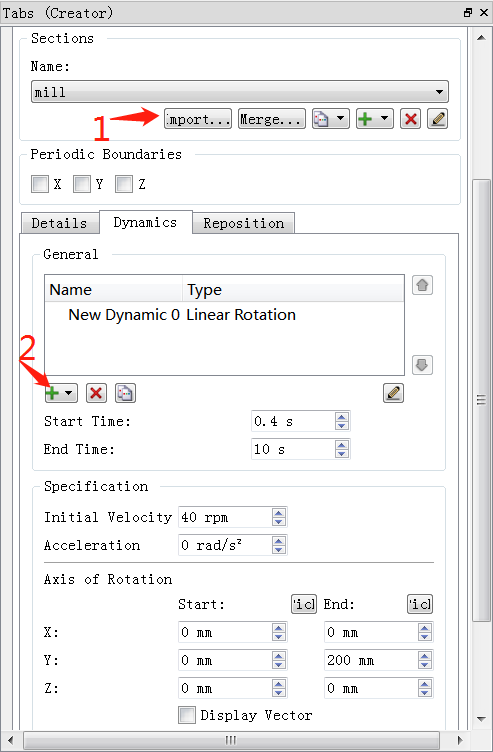Copy the selected dynamic

[x=126, y=393]
